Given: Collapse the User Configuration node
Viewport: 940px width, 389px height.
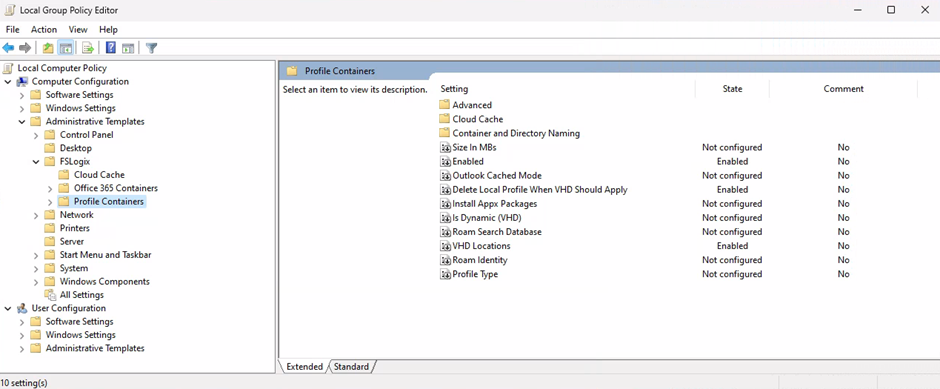Looking at the screenshot, I should 8,308.
